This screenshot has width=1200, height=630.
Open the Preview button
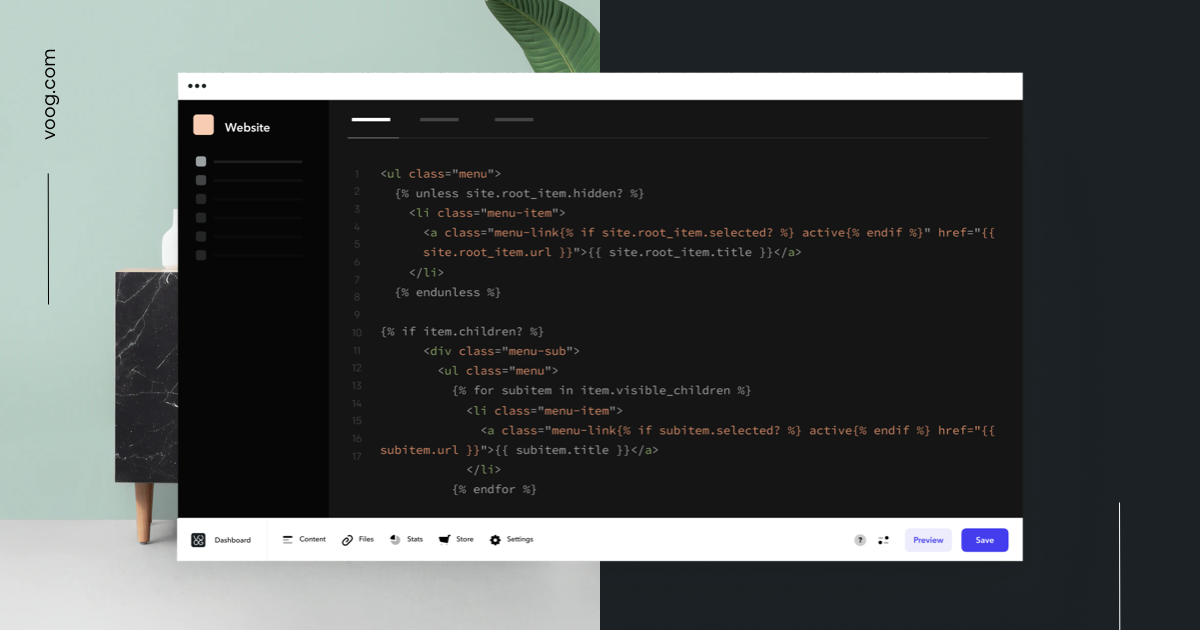click(928, 539)
